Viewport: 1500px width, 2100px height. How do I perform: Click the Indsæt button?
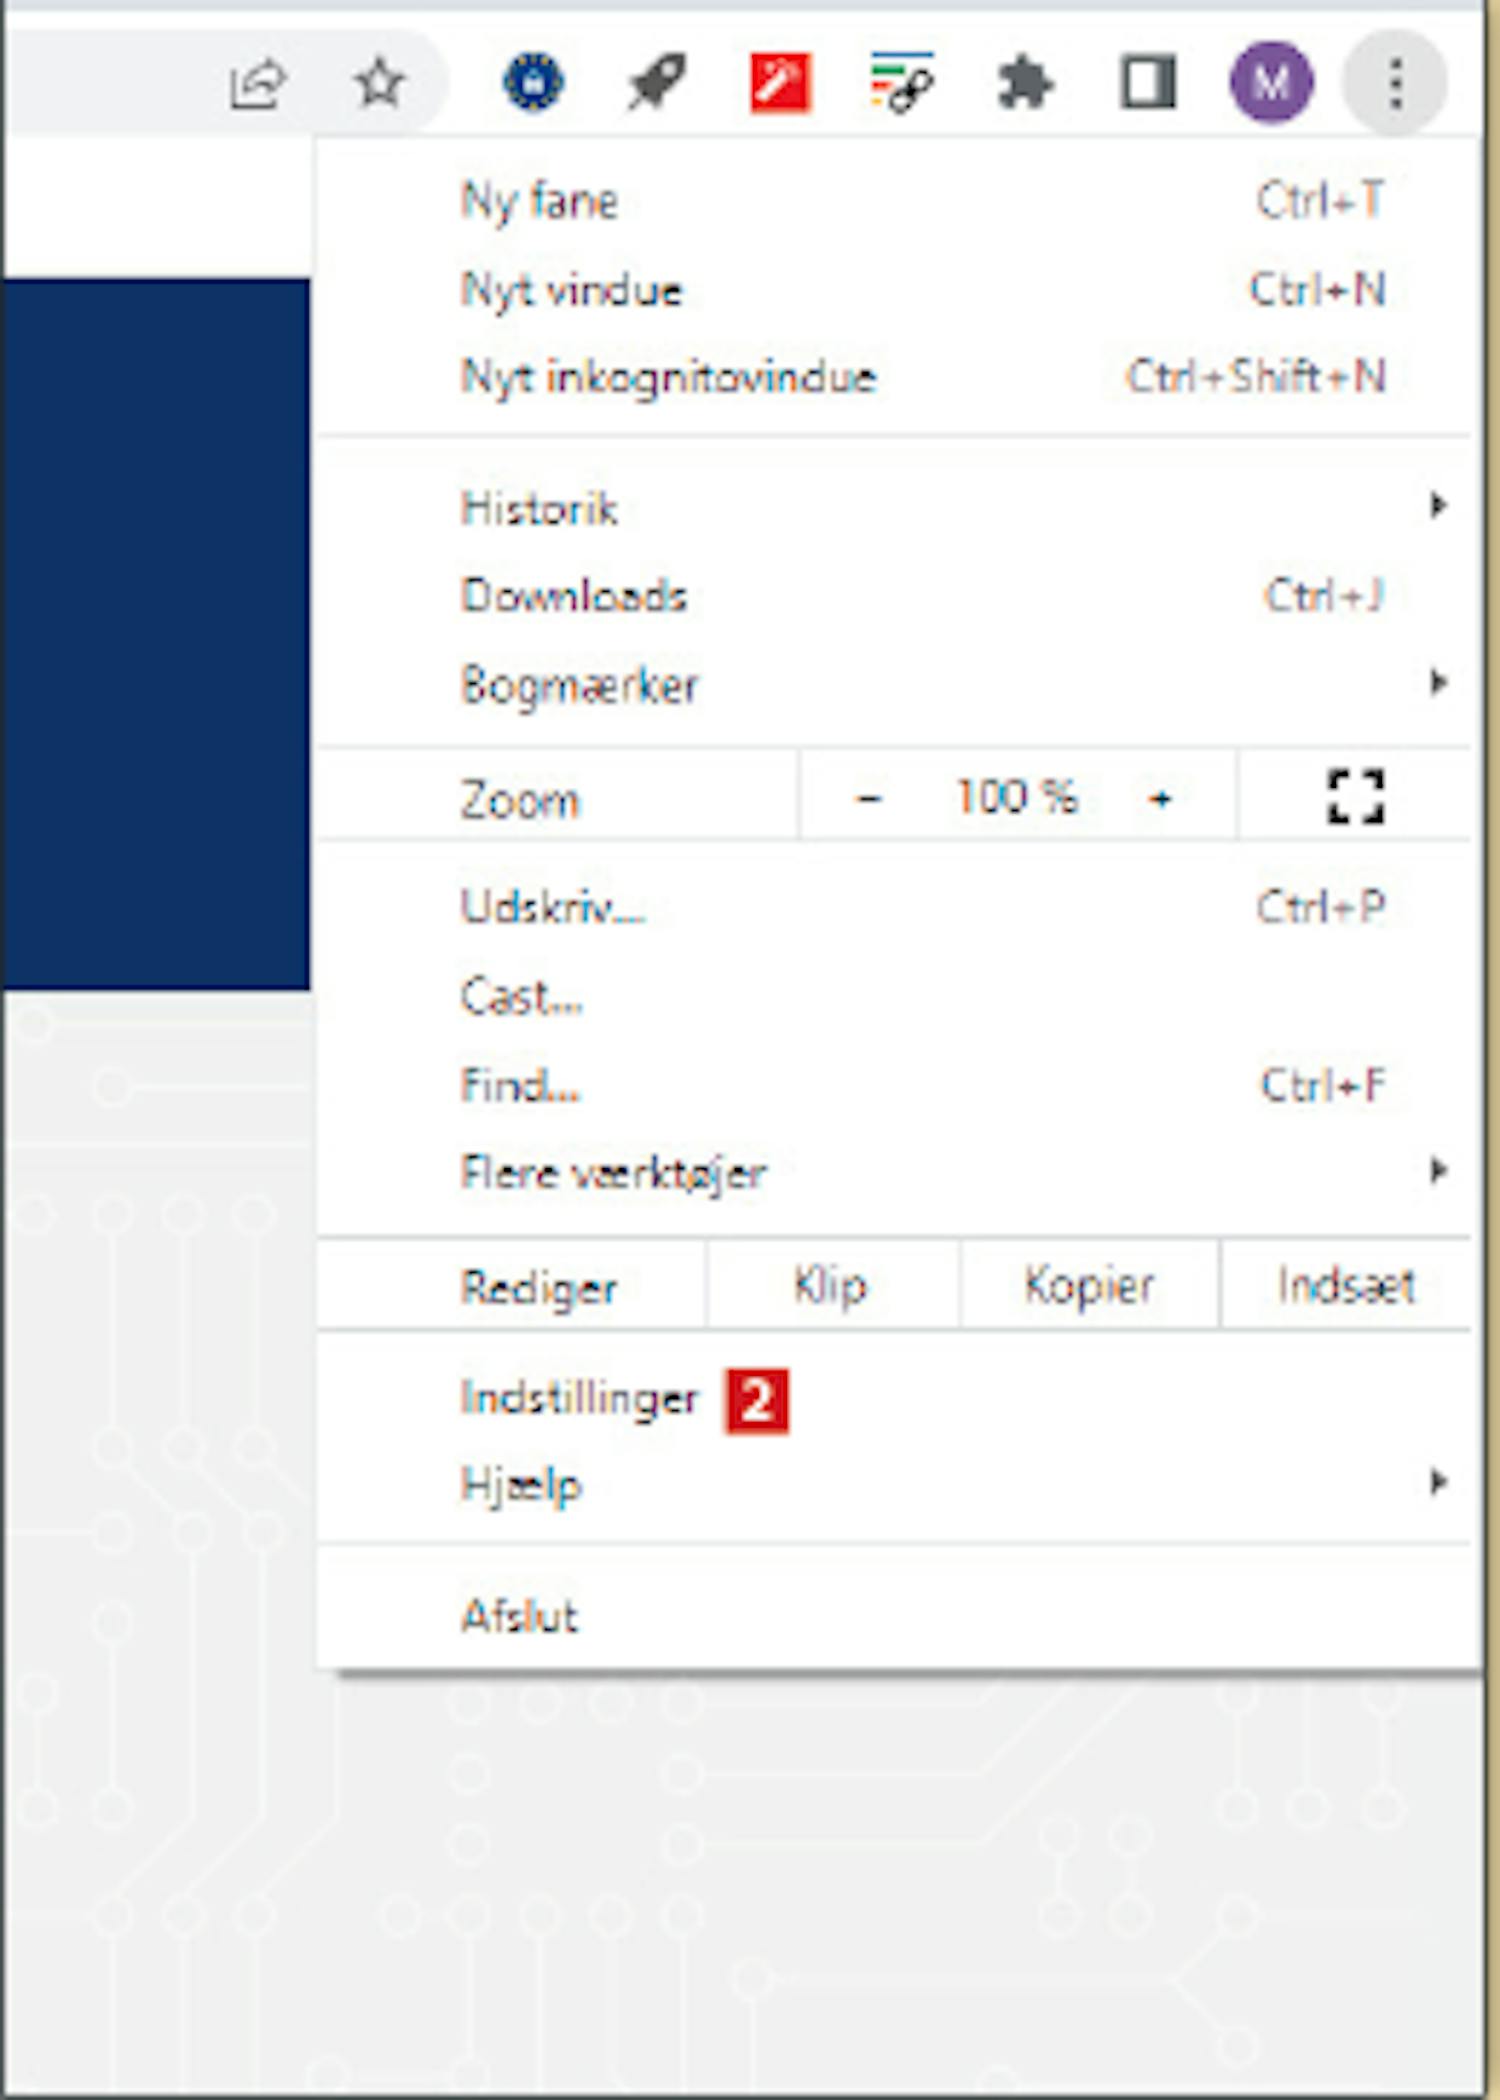pyautogui.click(x=1346, y=1285)
